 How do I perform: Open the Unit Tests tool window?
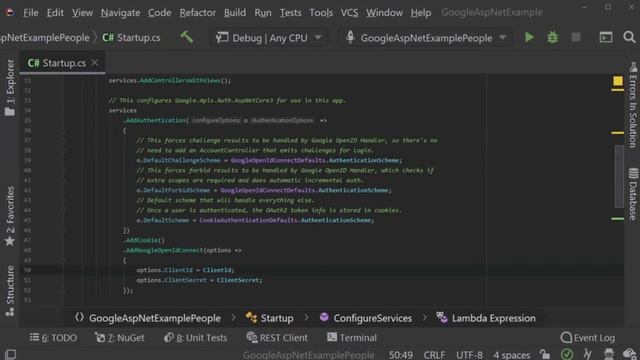[196, 338]
